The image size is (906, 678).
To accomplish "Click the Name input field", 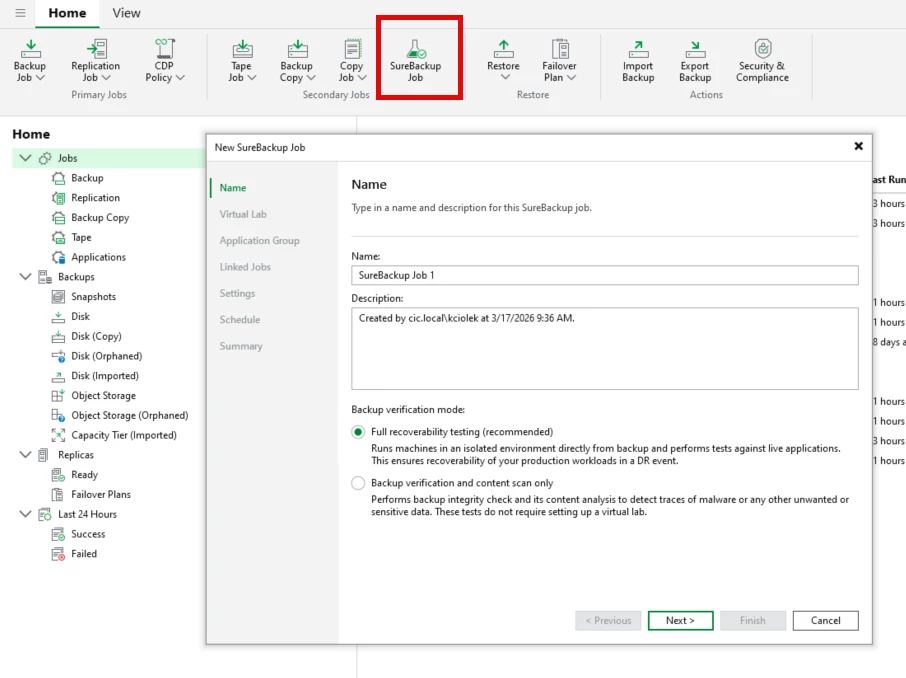I will [x=604, y=275].
